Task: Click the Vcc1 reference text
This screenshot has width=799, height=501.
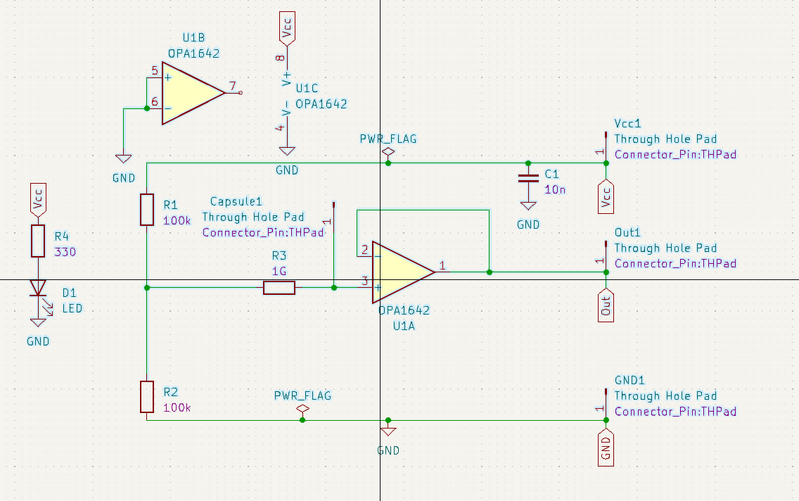Action: point(627,124)
